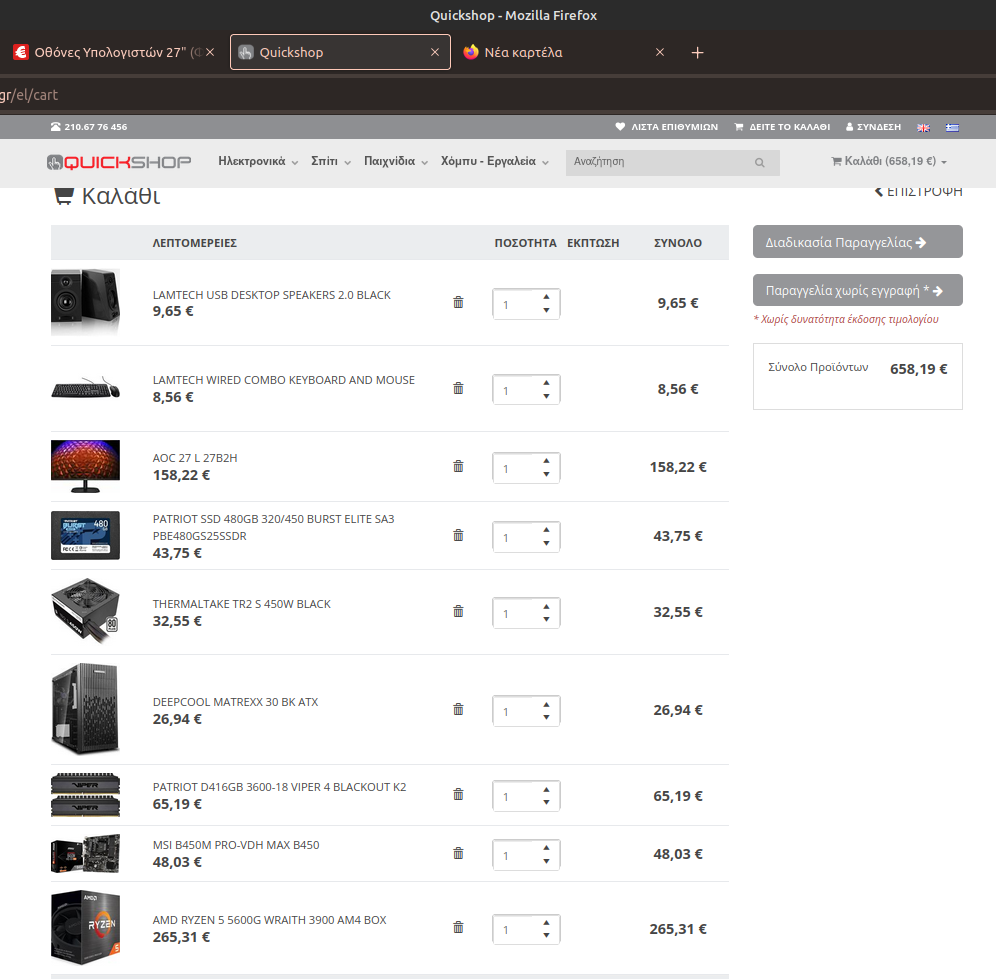
Task: Increase quantity of MSI B450M PRO-VDH
Action: pyautogui.click(x=546, y=847)
